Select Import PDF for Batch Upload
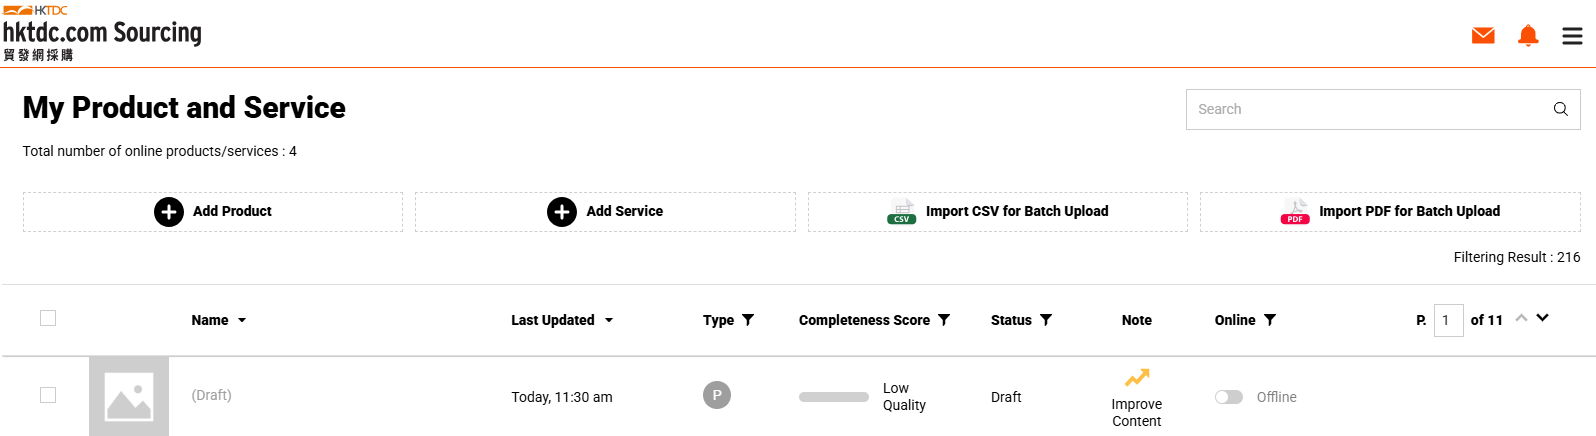Screen dimensions: 1596x436 coord(1390,212)
